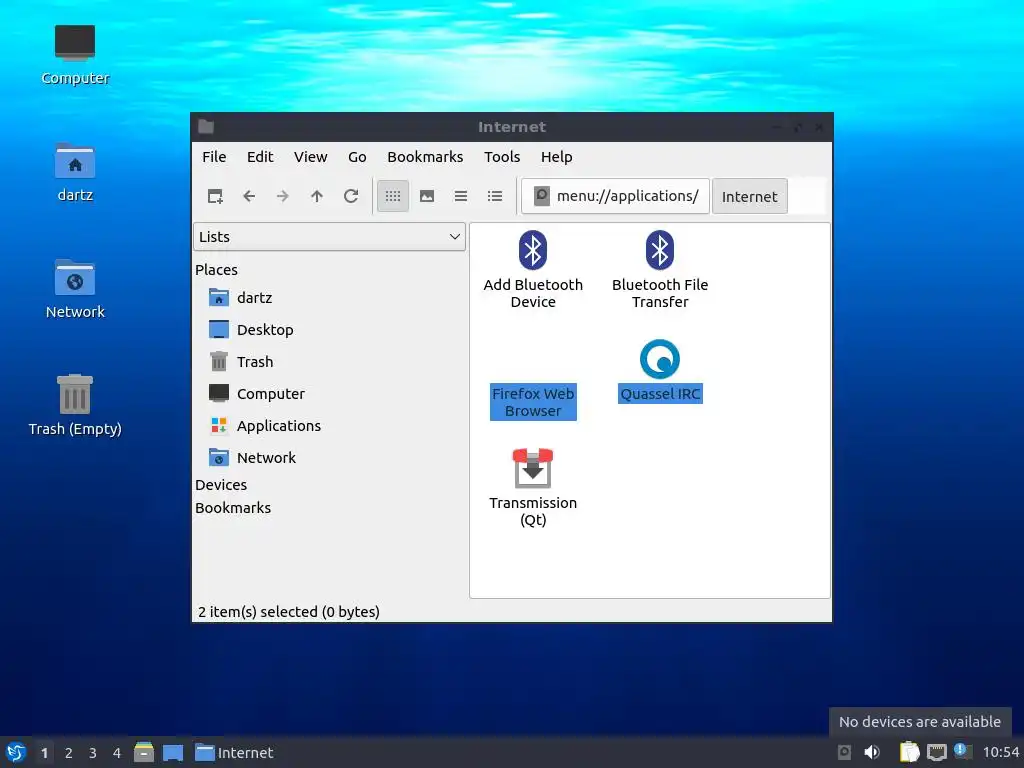
Task: Switch to thumbnail view mode
Action: point(427,196)
